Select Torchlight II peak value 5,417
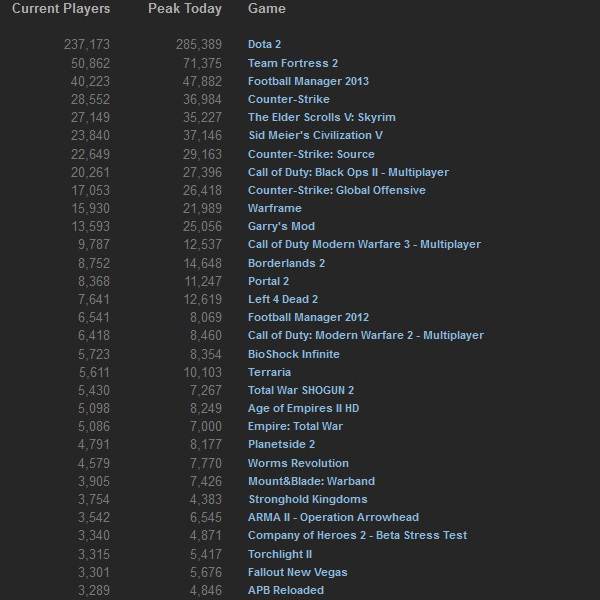The height and width of the screenshot is (600, 600). tap(206, 554)
